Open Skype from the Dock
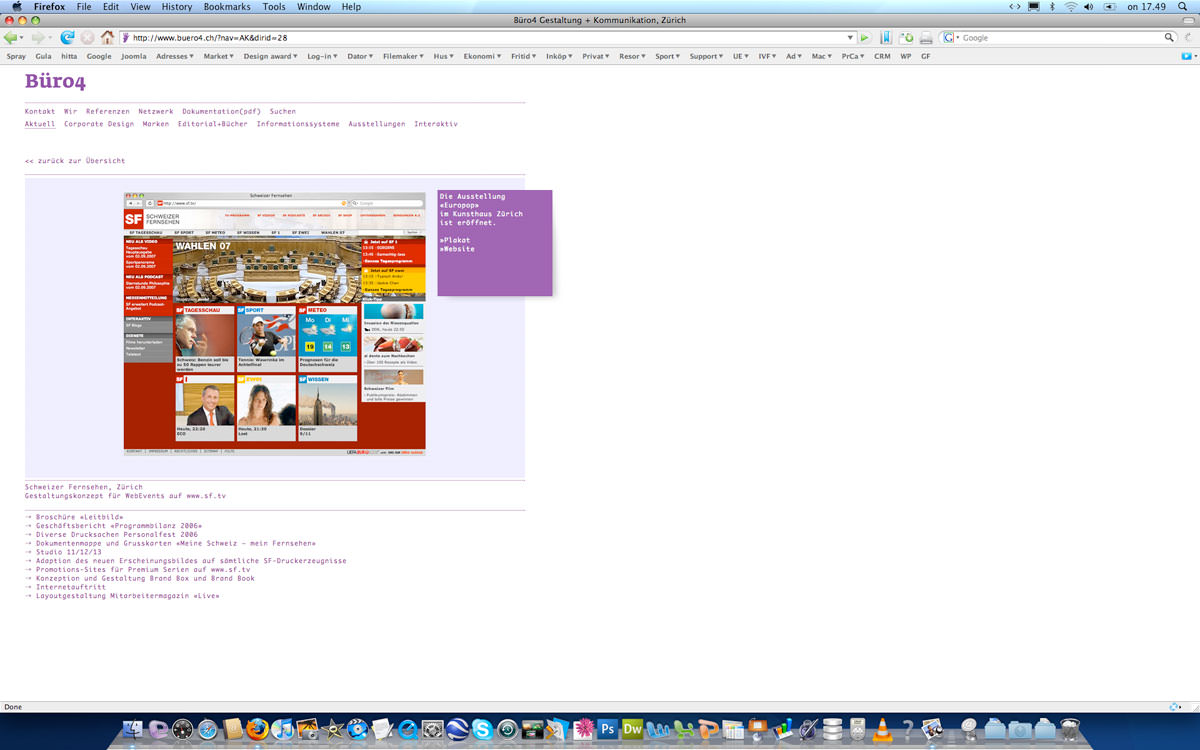This screenshot has height=750, width=1200. [483, 728]
